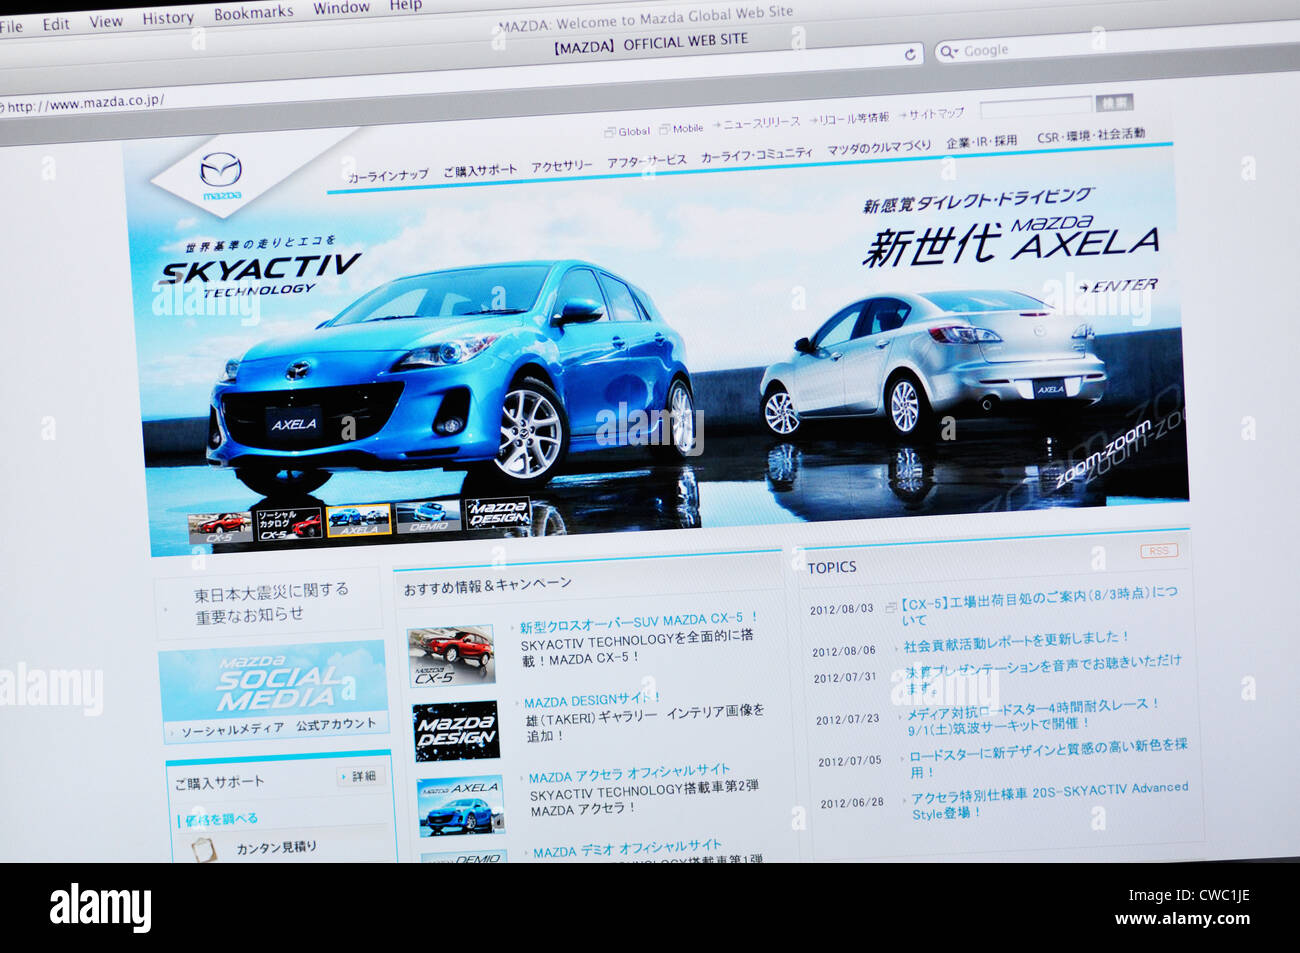Open the Mobile site link
The image size is (1300, 953).
[x=681, y=128]
